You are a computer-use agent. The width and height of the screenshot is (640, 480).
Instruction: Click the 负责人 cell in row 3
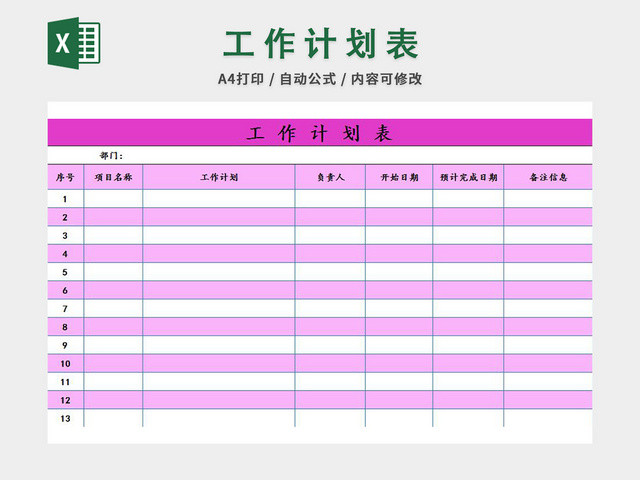pos(330,236)
